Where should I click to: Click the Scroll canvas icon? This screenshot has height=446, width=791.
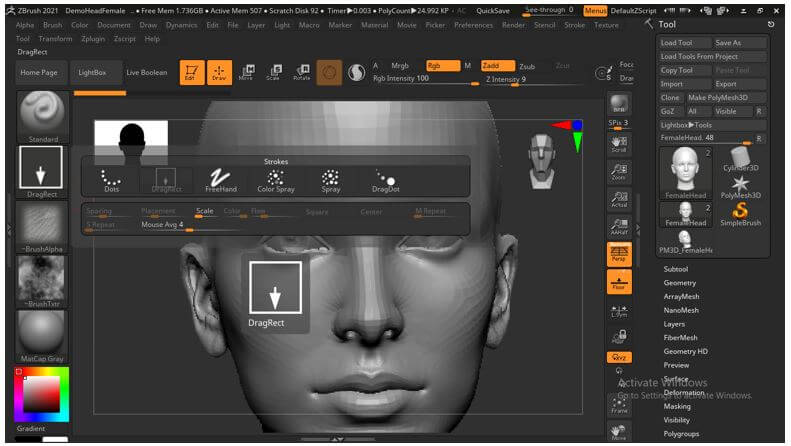coord(619,144)
